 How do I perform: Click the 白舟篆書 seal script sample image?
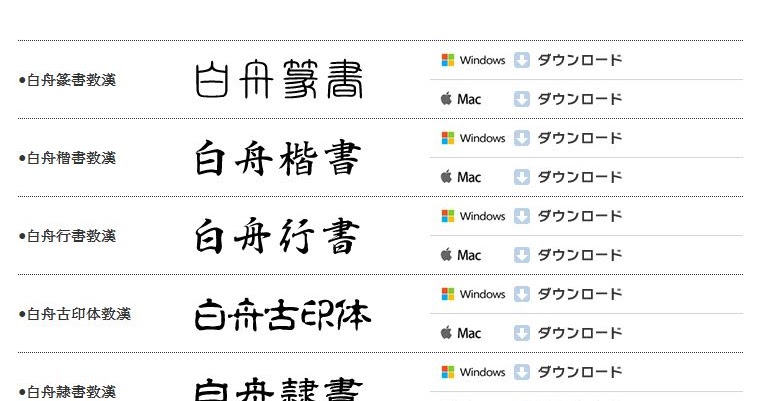click(279, 79)
